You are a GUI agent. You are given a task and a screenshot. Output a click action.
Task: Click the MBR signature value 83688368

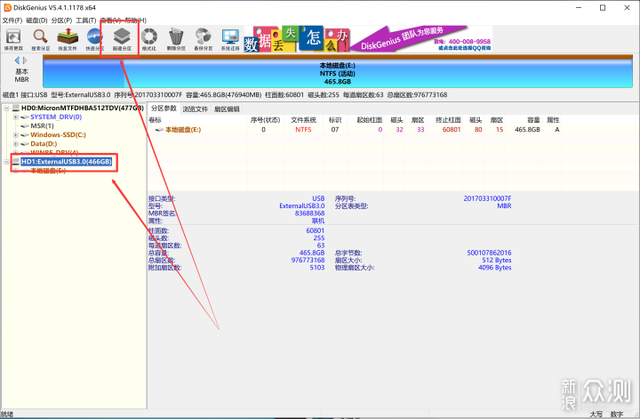coord(310,213)
